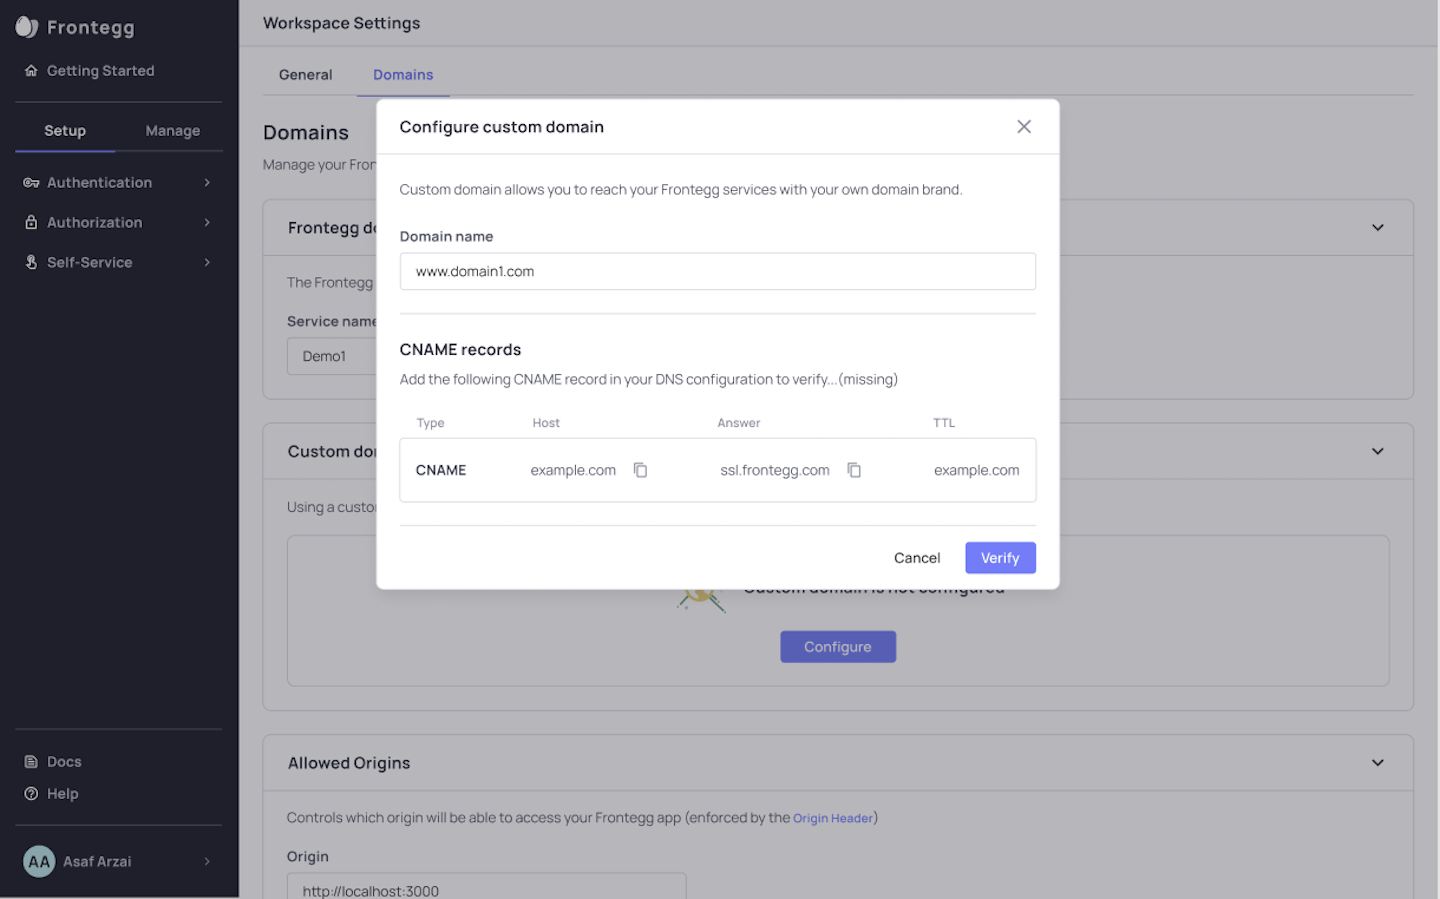The width and height of the screenshot is (1440, 899).
Task: Copy the ssl.frontegg.com answer value
Action: coord(854,470)
